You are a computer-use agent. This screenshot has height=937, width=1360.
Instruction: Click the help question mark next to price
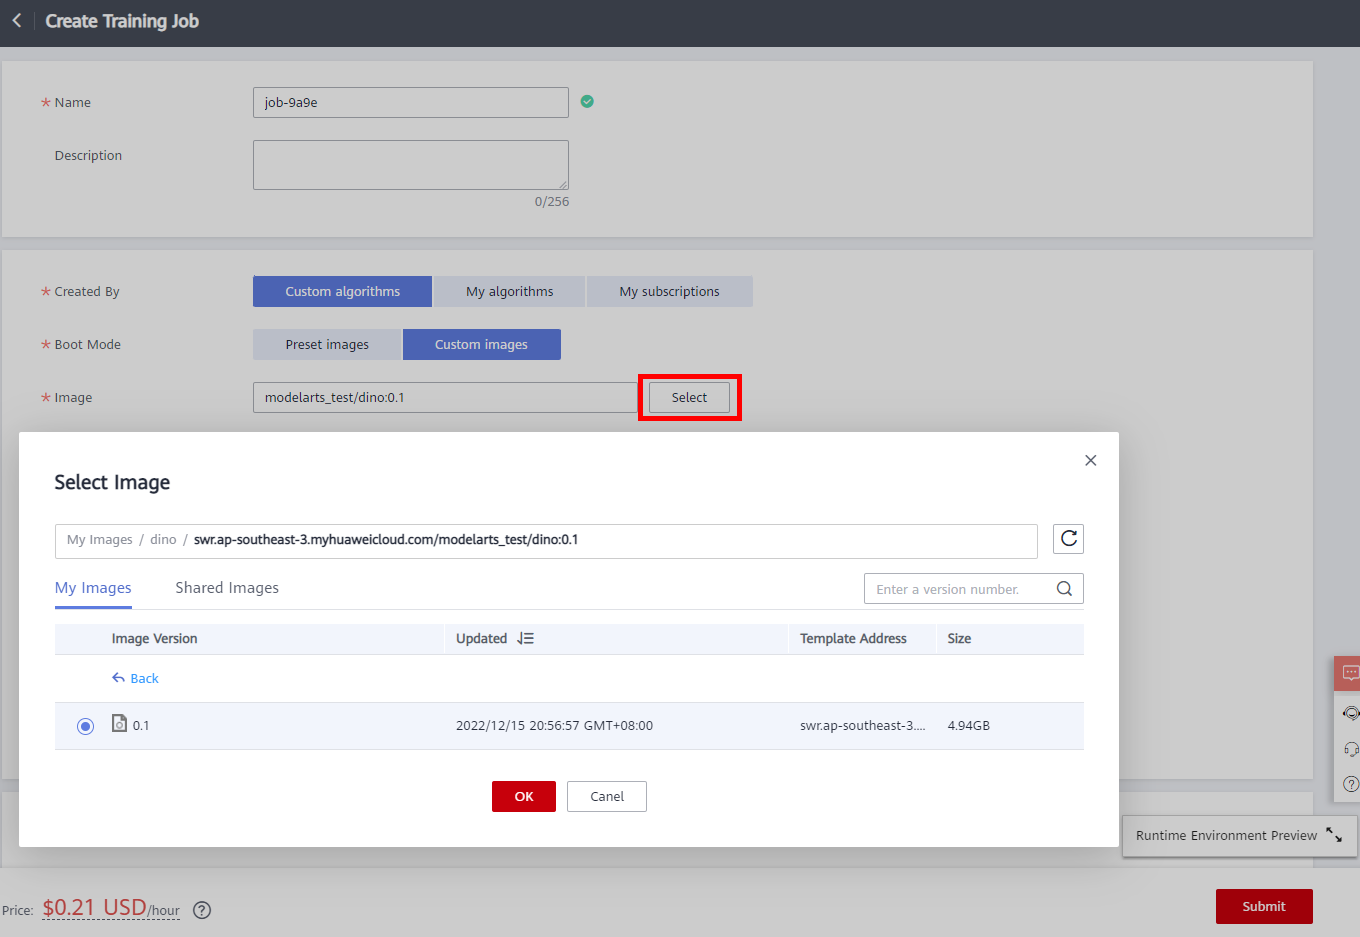[202, 910]
